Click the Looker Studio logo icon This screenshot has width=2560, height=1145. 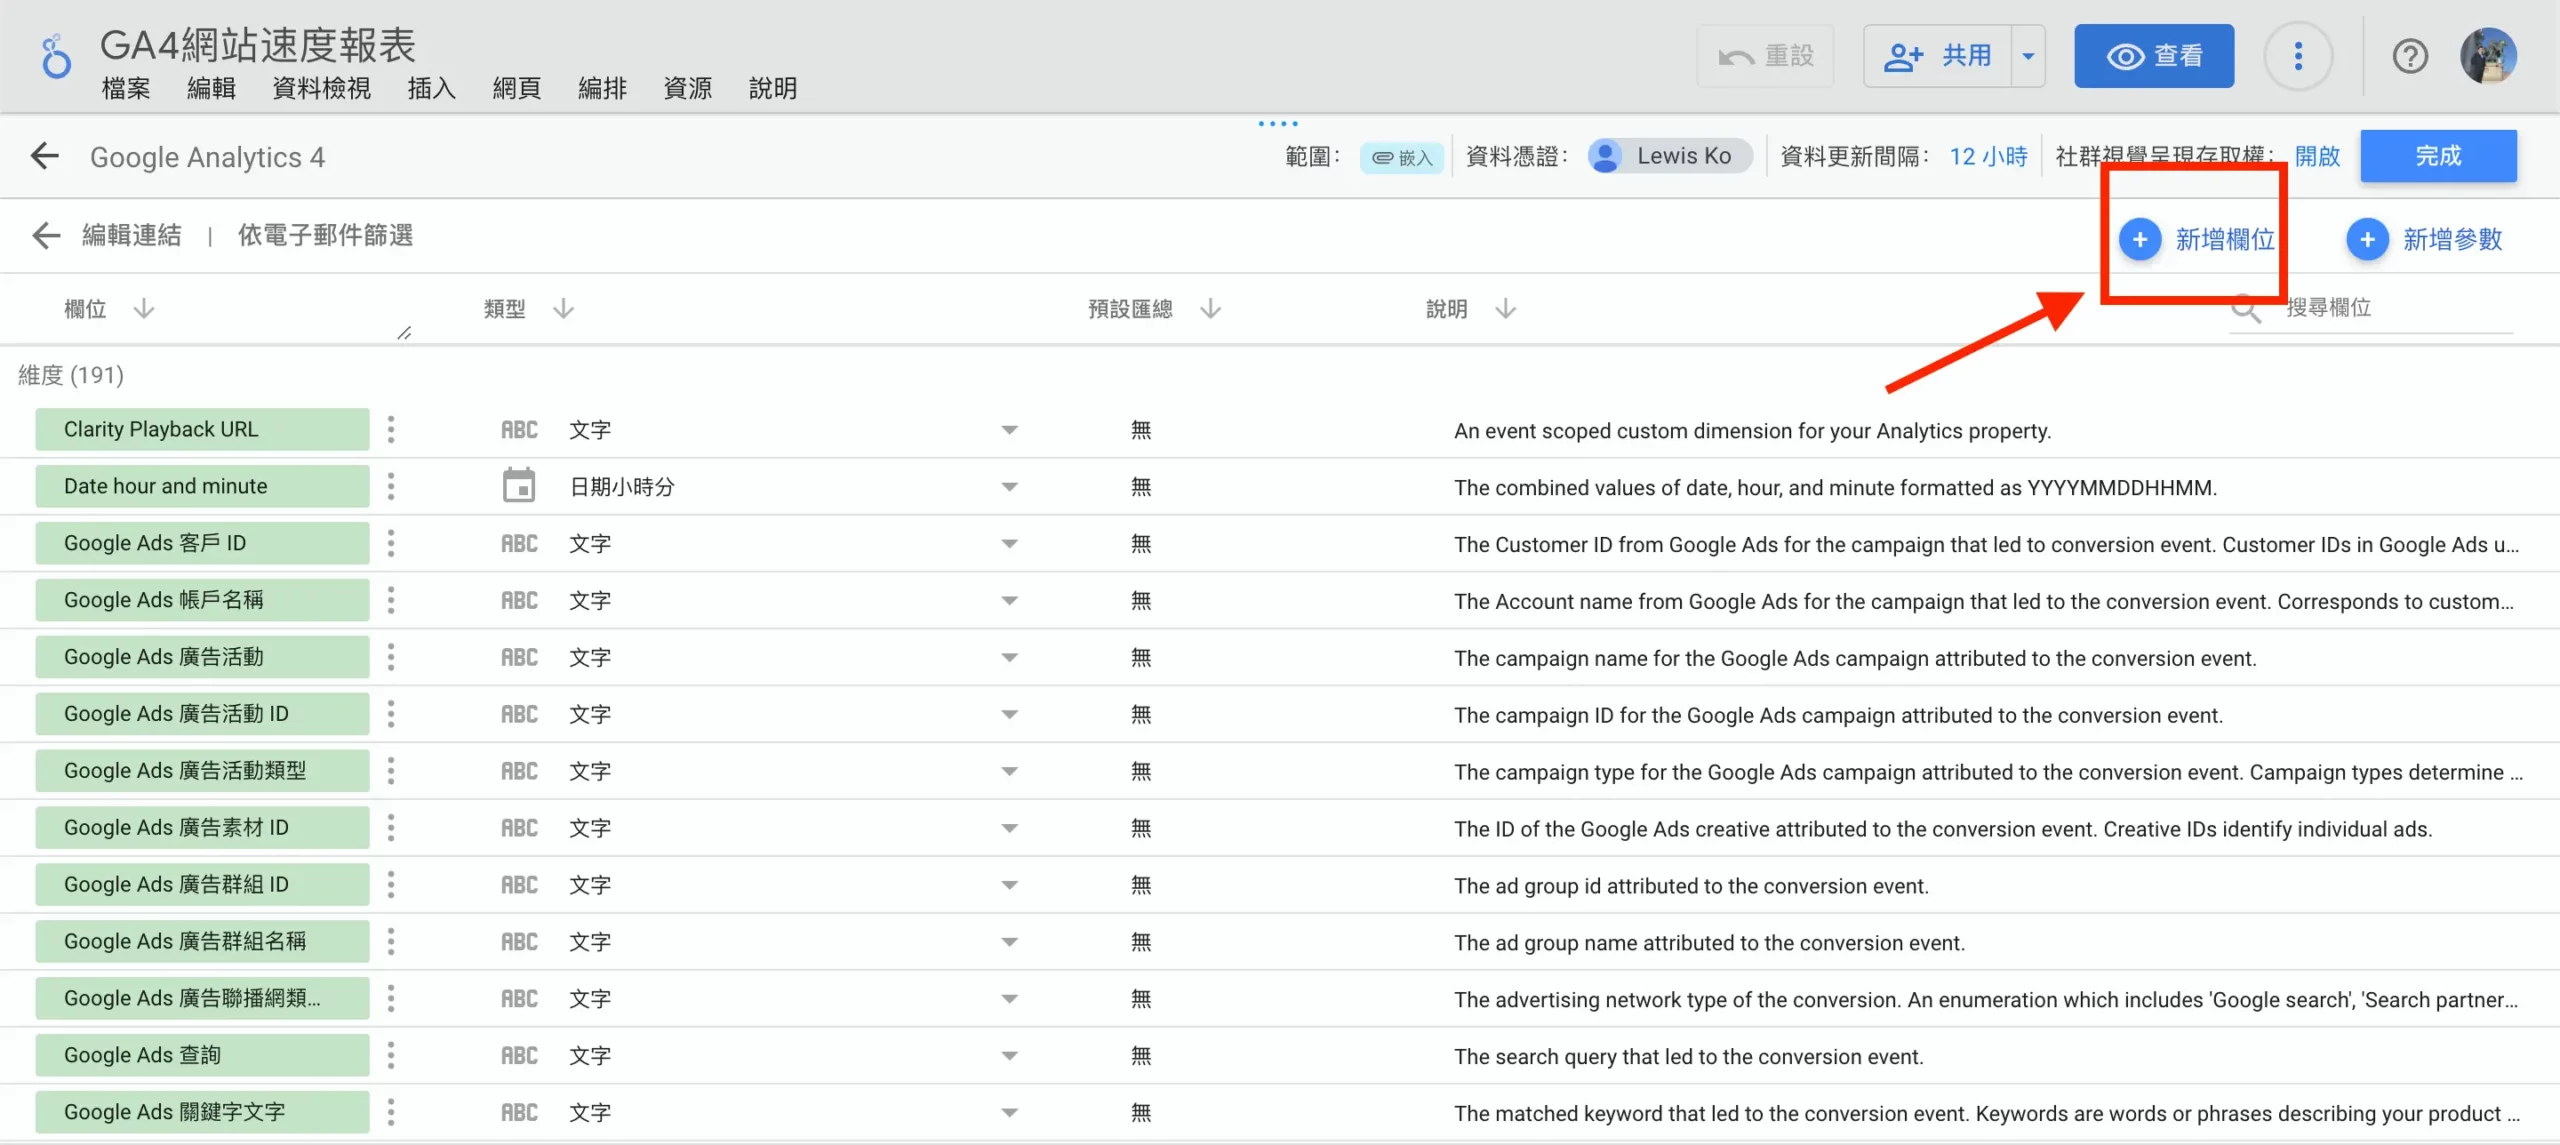56,56
